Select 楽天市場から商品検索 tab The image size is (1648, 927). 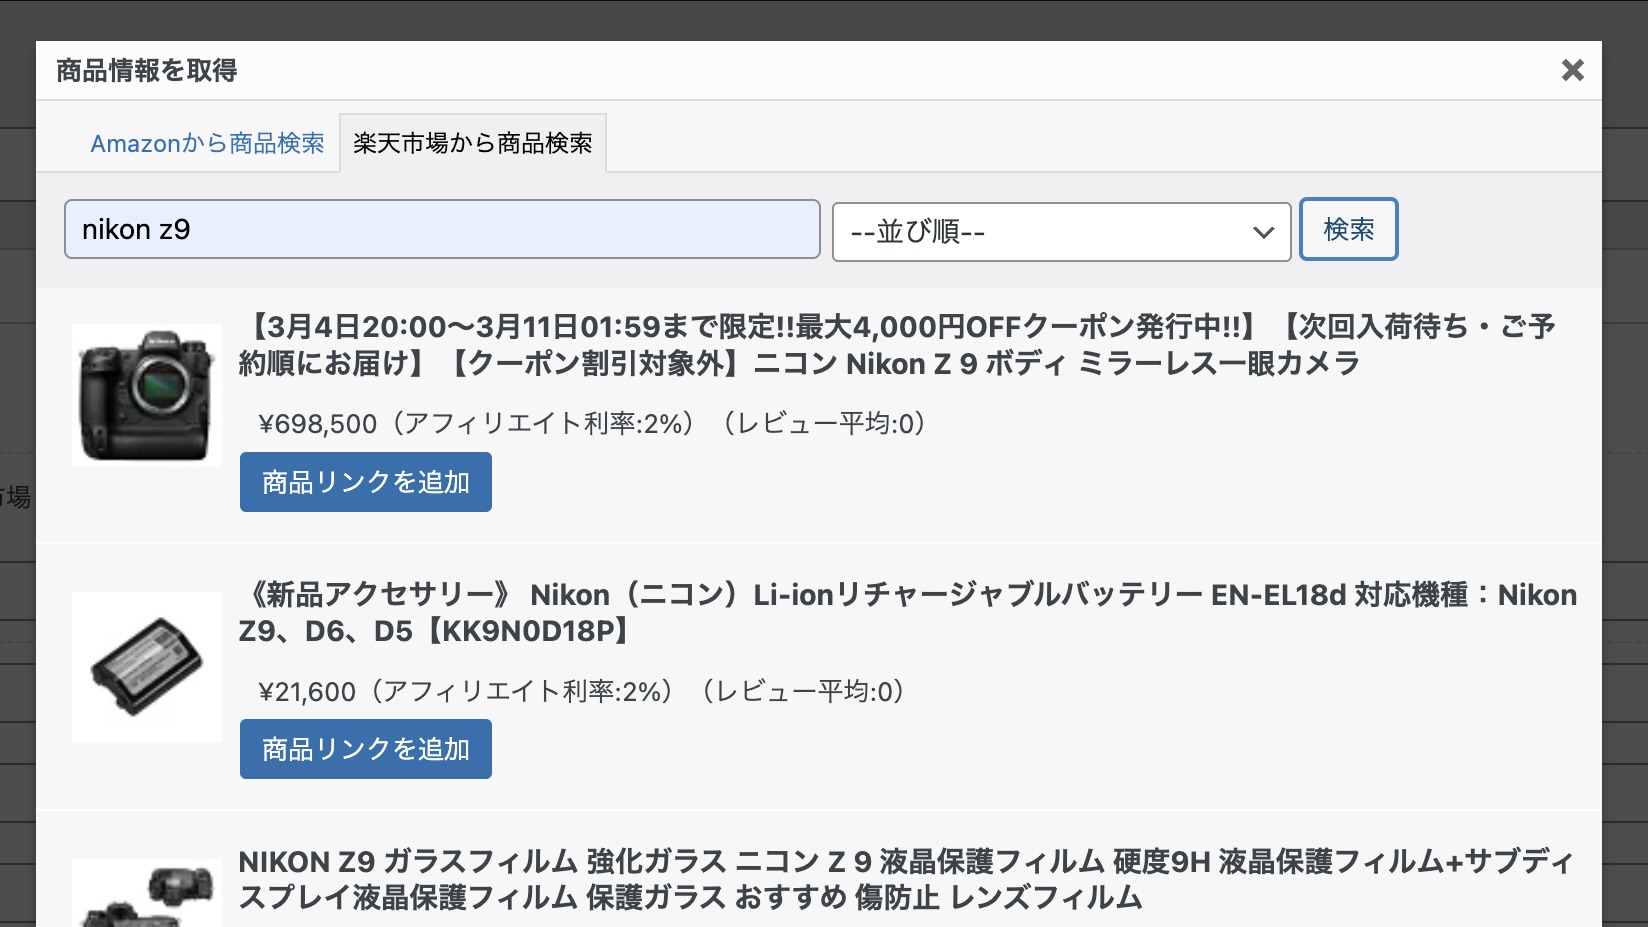pyautogui.click(x=473, y=144)
